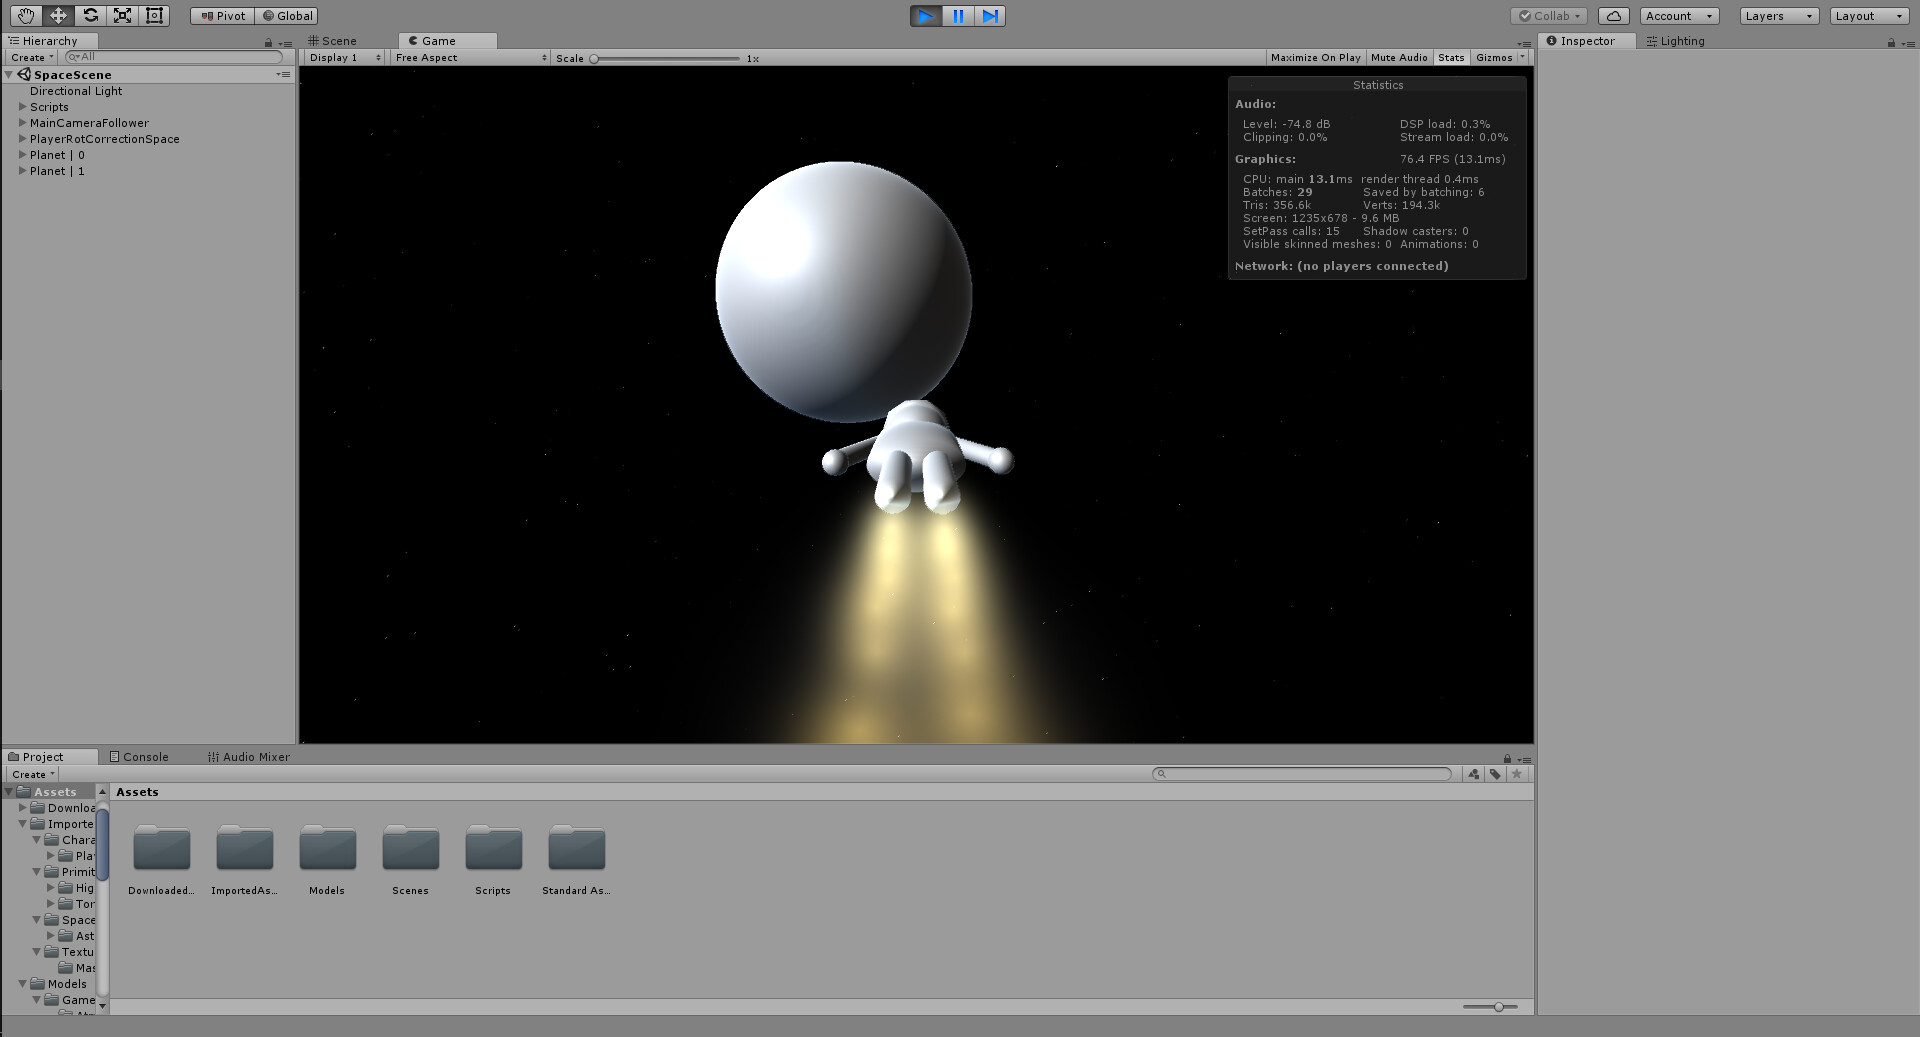Image resolution: width=1920 pixels, height=1037 pixels.
Task: Open Unity Cloud services
Action: point(1612,15)
